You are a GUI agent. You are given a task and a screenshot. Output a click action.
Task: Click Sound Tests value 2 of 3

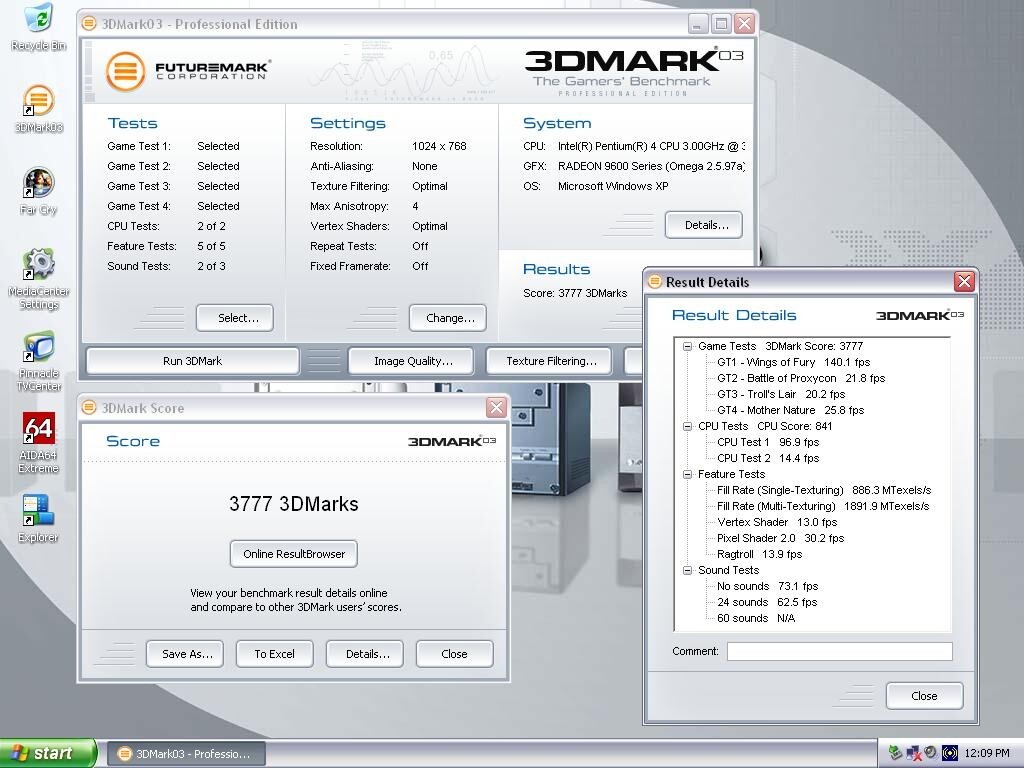212,266
